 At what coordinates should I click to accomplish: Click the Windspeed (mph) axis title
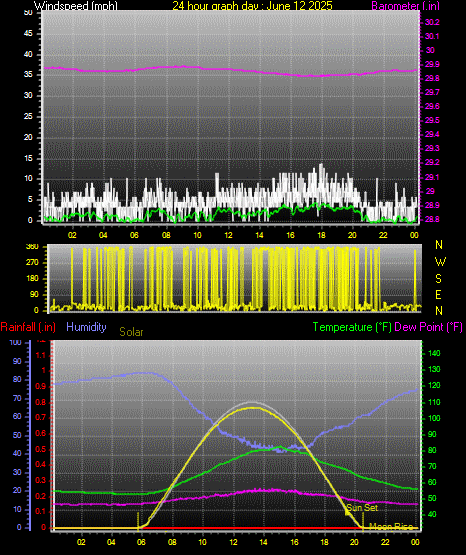coord(76,5)
